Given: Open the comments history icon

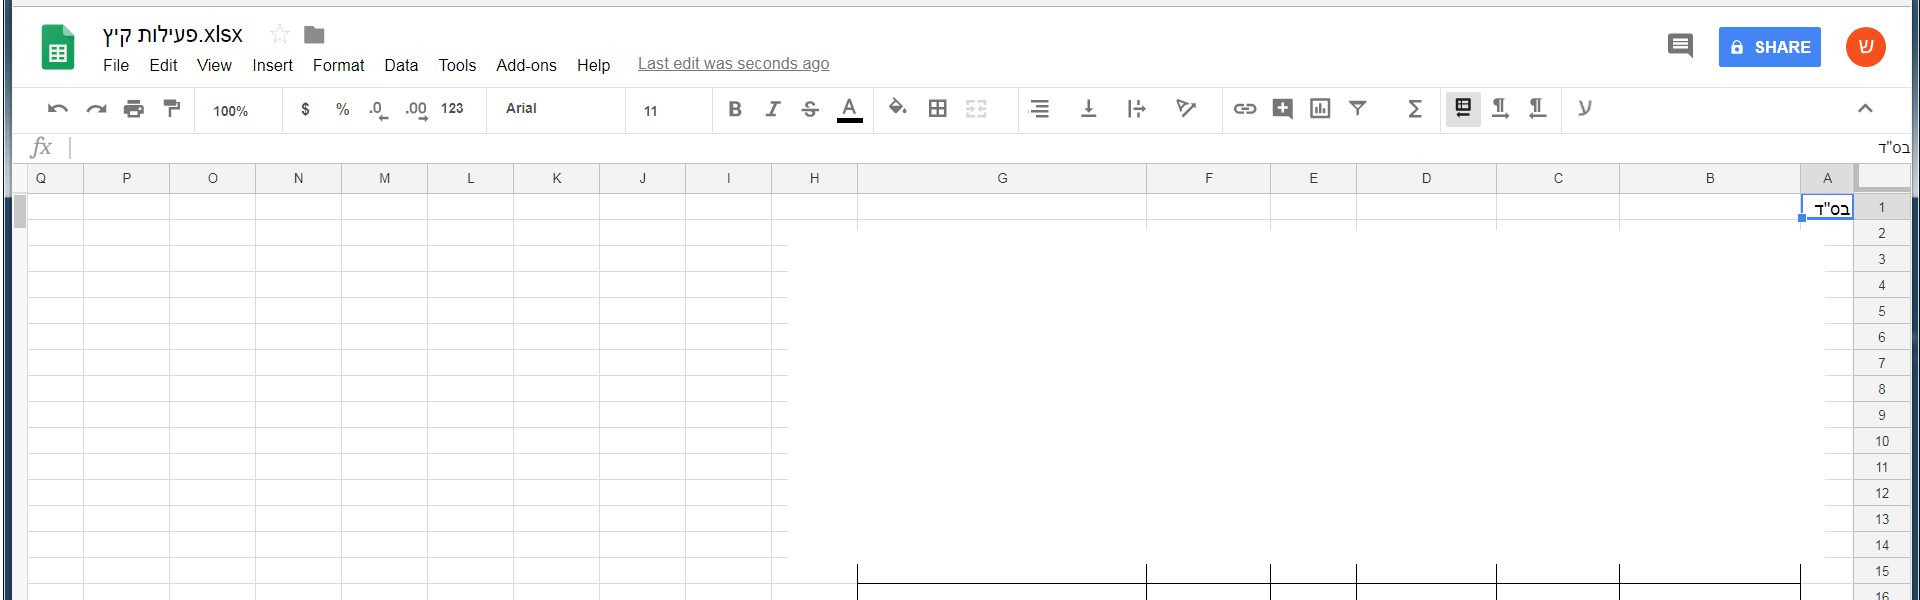Looking at the screenshot, I should point(1680,46).
